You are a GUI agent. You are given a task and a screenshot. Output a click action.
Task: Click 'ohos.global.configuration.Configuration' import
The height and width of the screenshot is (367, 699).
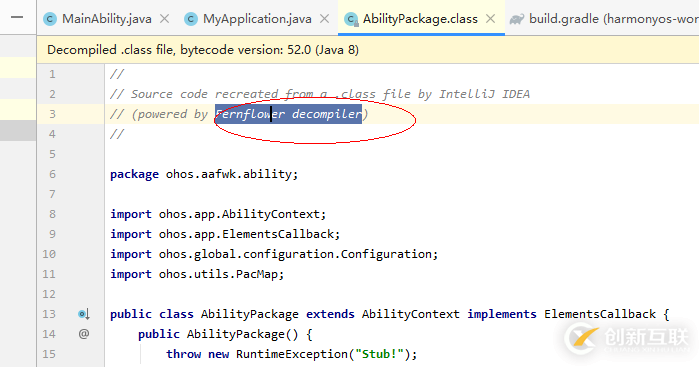[295, 254]
